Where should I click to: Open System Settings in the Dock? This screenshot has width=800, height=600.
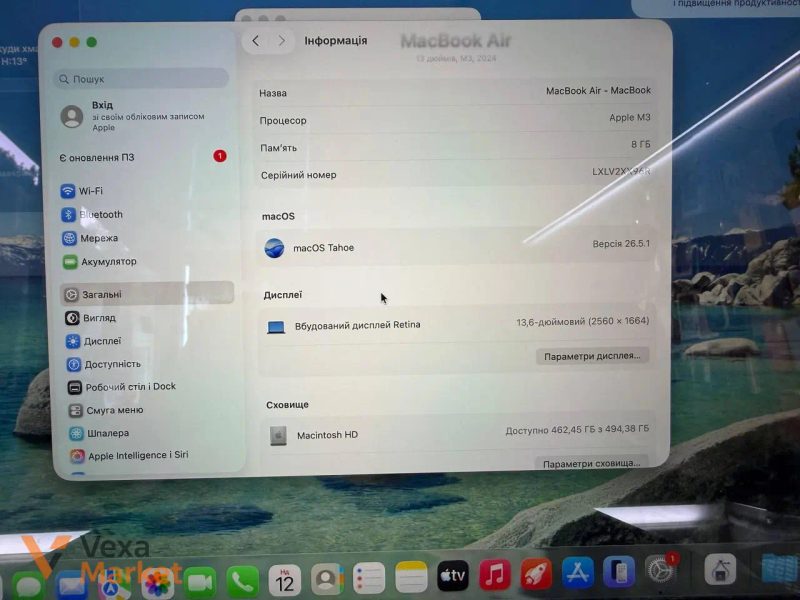click(x=660, y=569)
